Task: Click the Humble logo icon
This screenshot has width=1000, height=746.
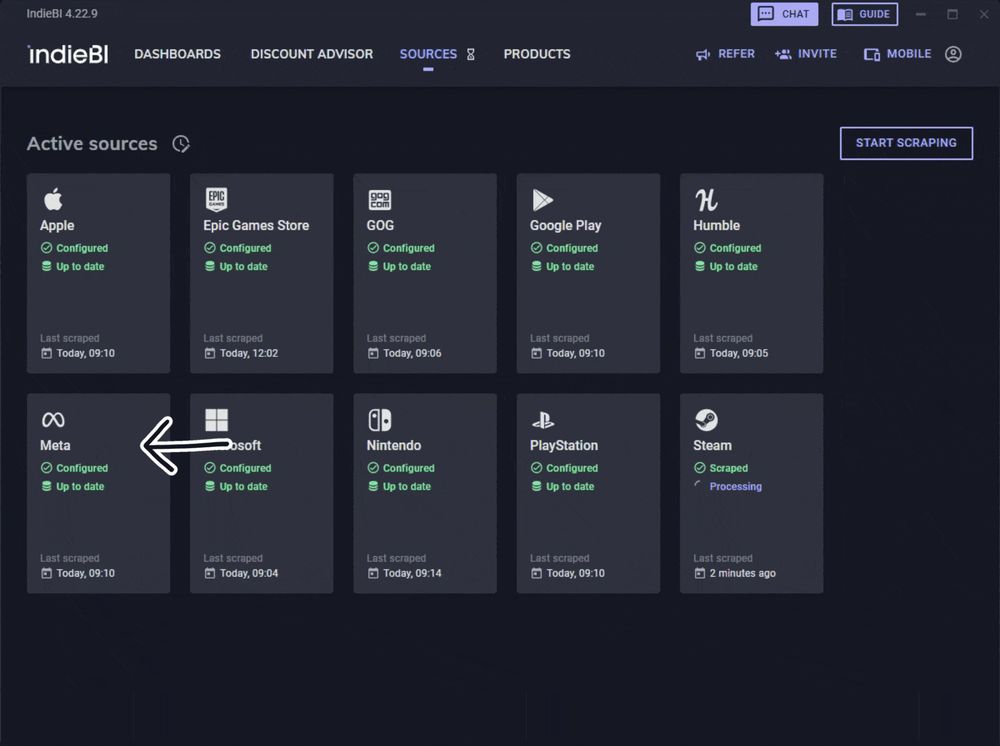Action: click(x=706, y=200)
